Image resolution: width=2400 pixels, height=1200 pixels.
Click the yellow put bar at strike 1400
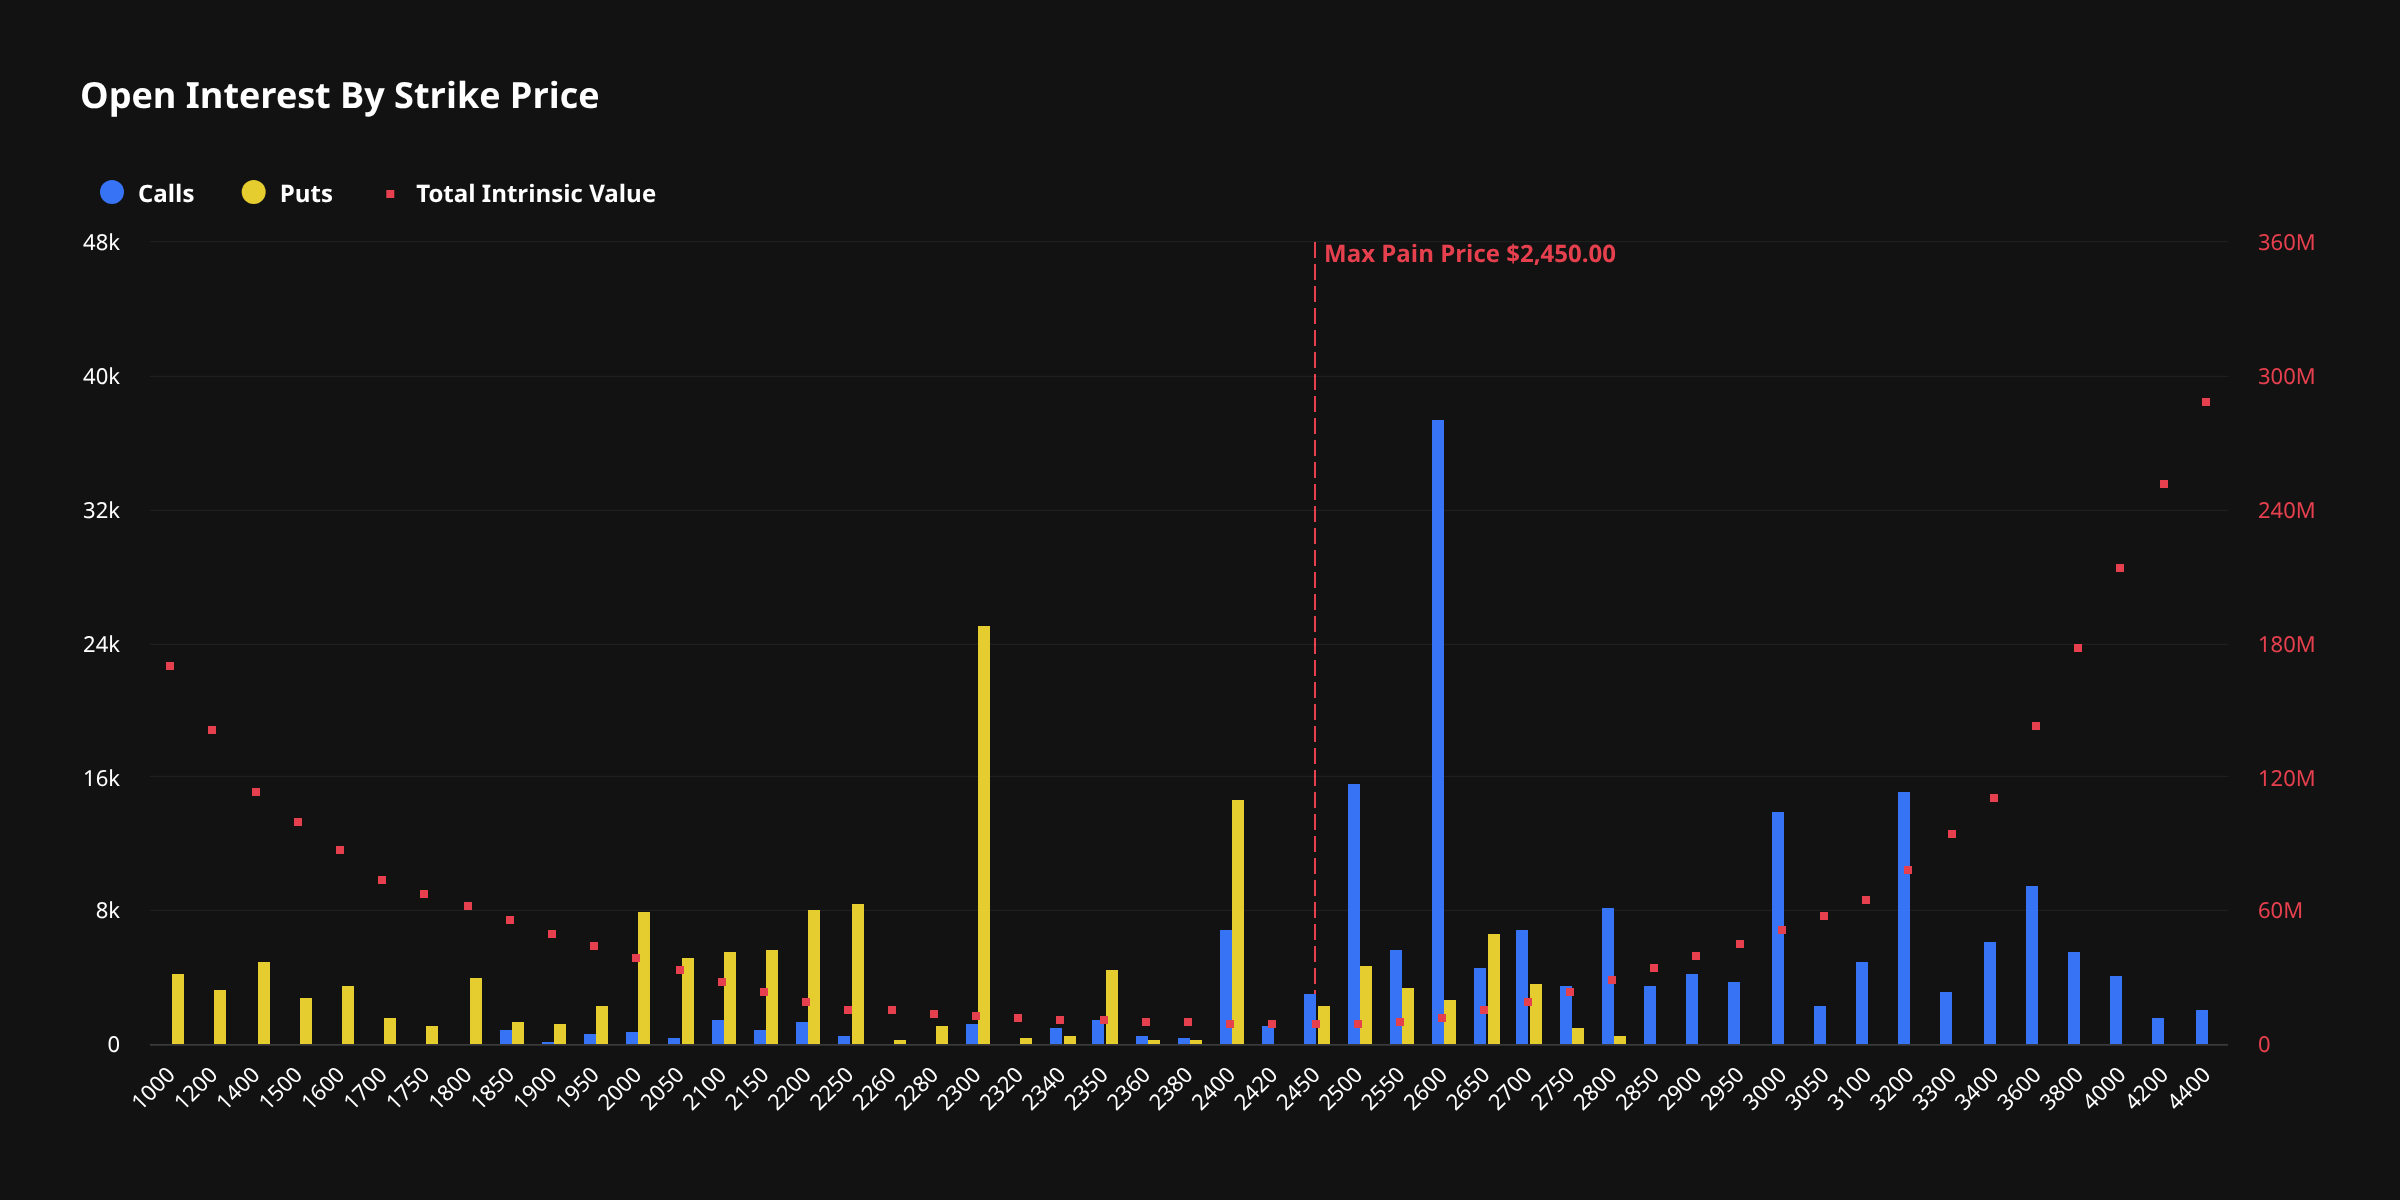264,1003
